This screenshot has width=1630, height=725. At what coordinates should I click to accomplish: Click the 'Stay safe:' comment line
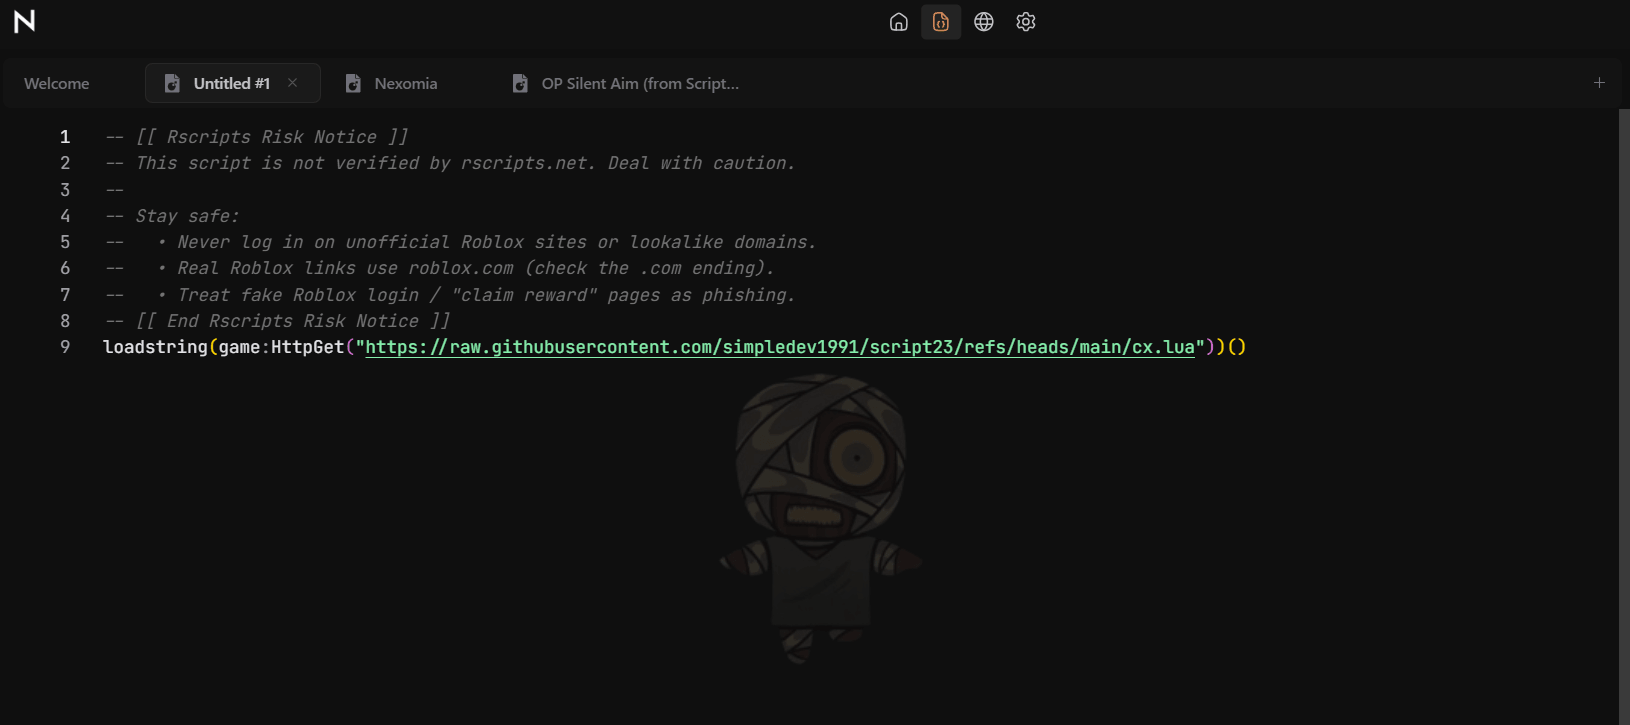[x=172, y=216]
